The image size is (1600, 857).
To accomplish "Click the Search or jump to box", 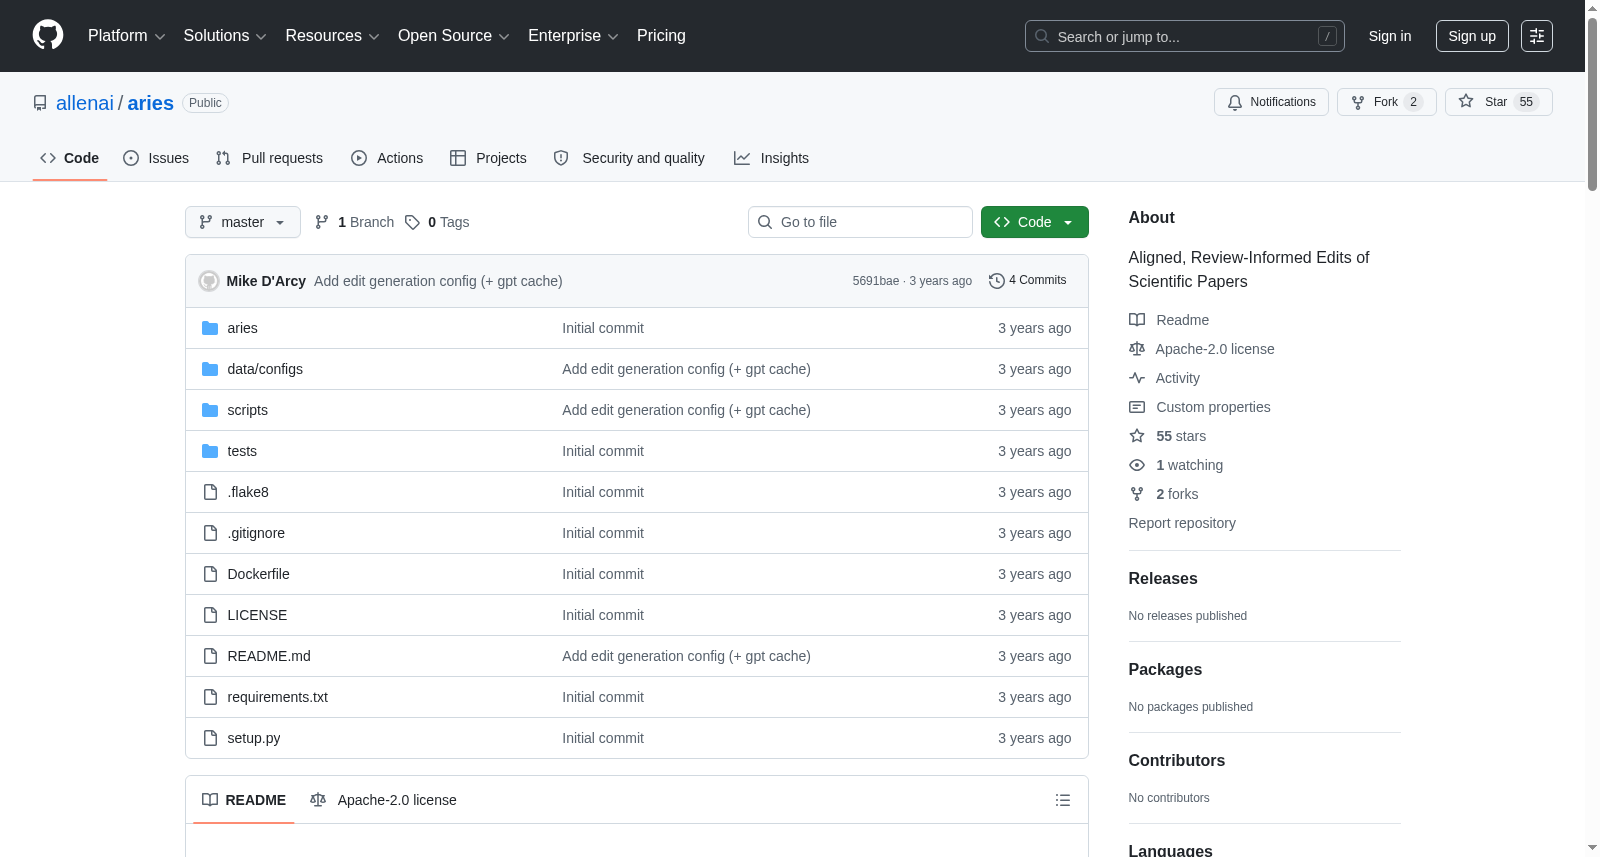I will click(1185, 36).
